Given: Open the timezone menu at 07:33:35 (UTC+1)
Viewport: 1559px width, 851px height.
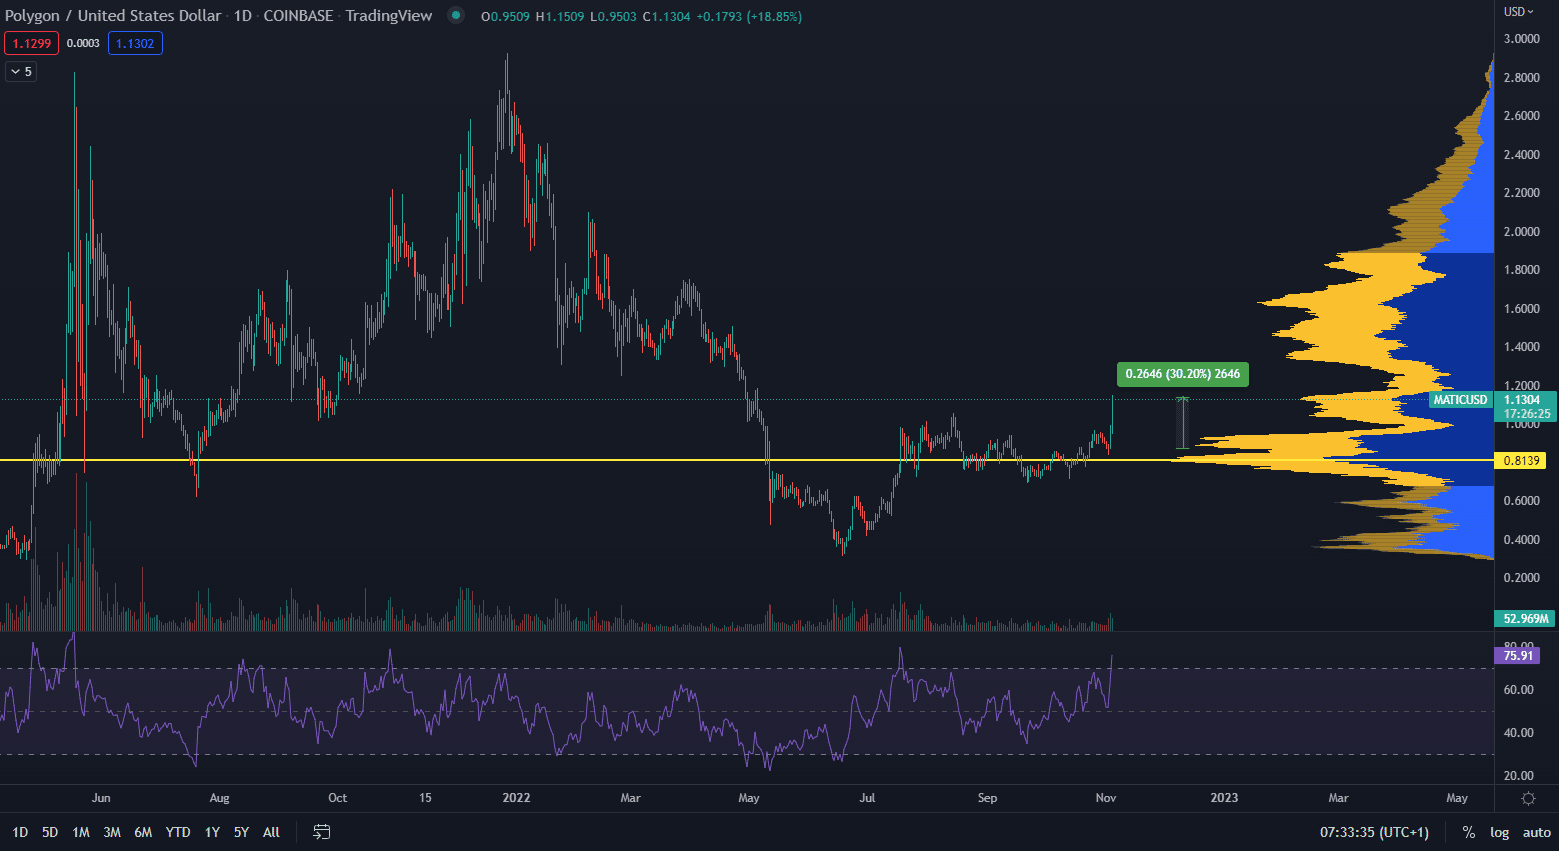Looking at the screenshot, I should (x=1374, y=832).
